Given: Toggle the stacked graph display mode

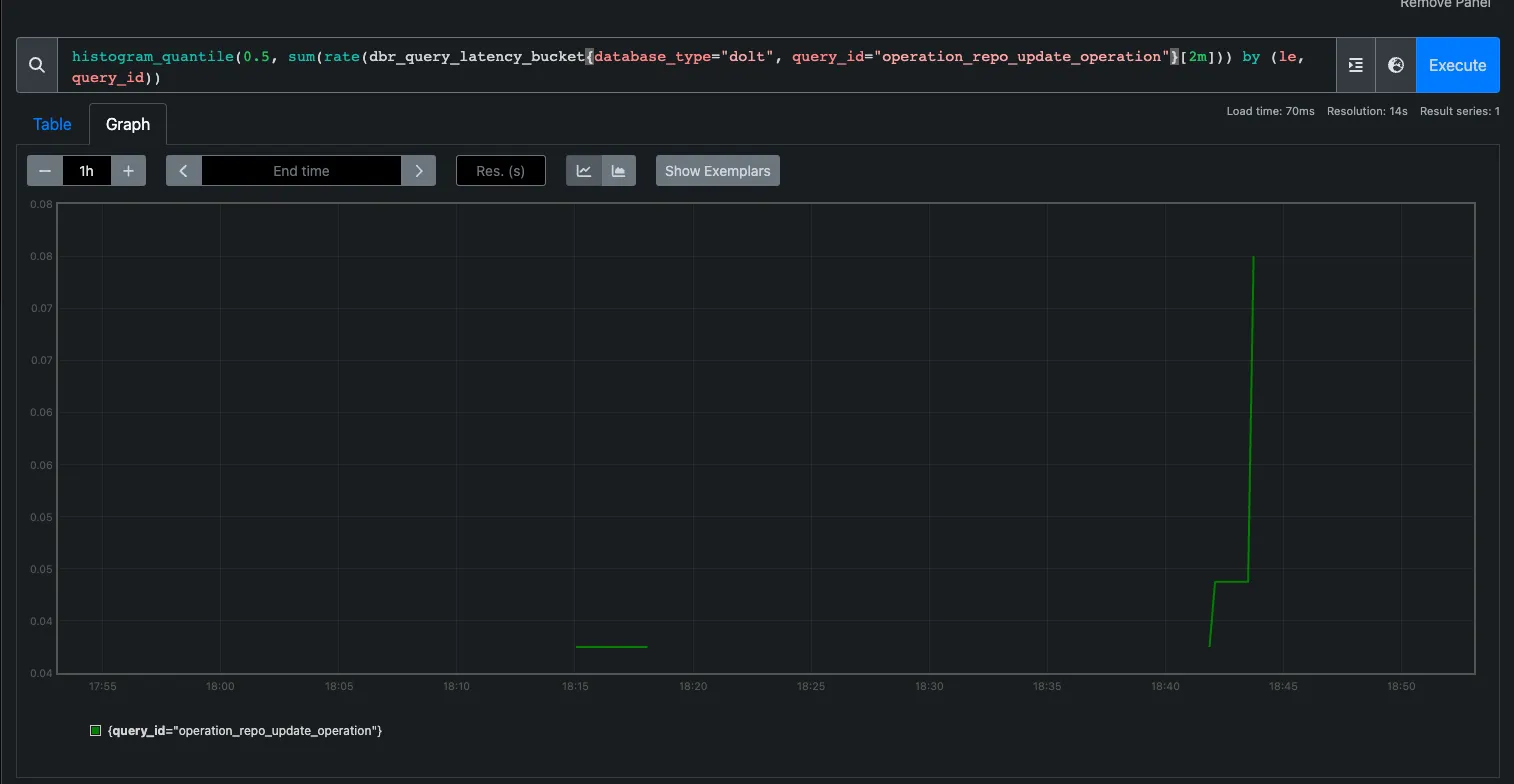Looking at the screenshot, I should click(x=618, y=170).
